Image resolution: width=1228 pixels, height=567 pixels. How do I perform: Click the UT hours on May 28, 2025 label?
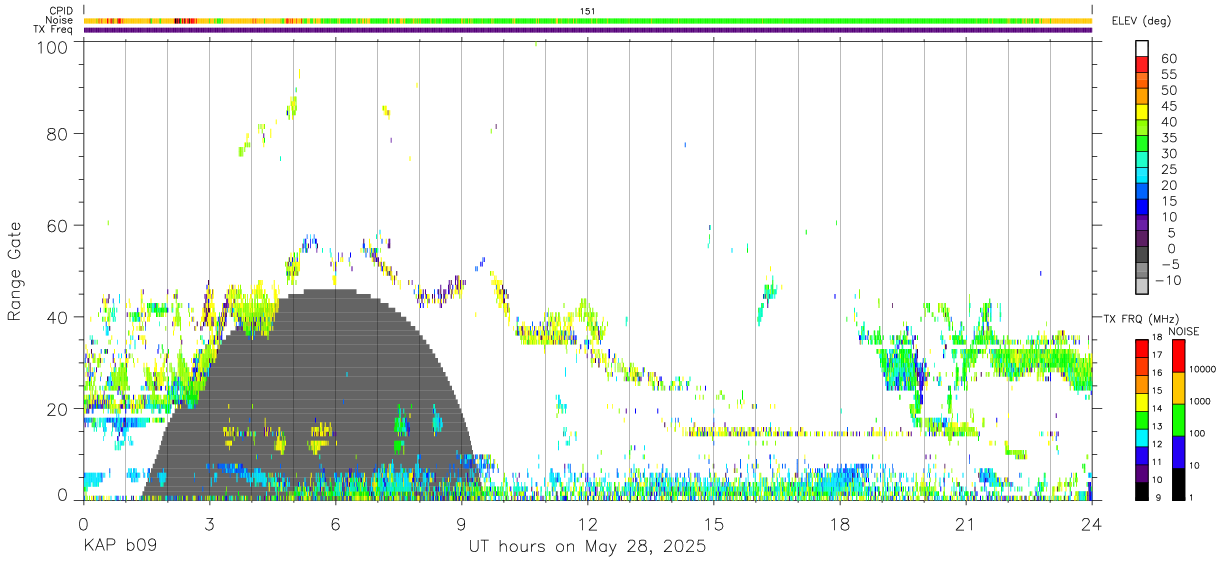(x=588, y=547)
